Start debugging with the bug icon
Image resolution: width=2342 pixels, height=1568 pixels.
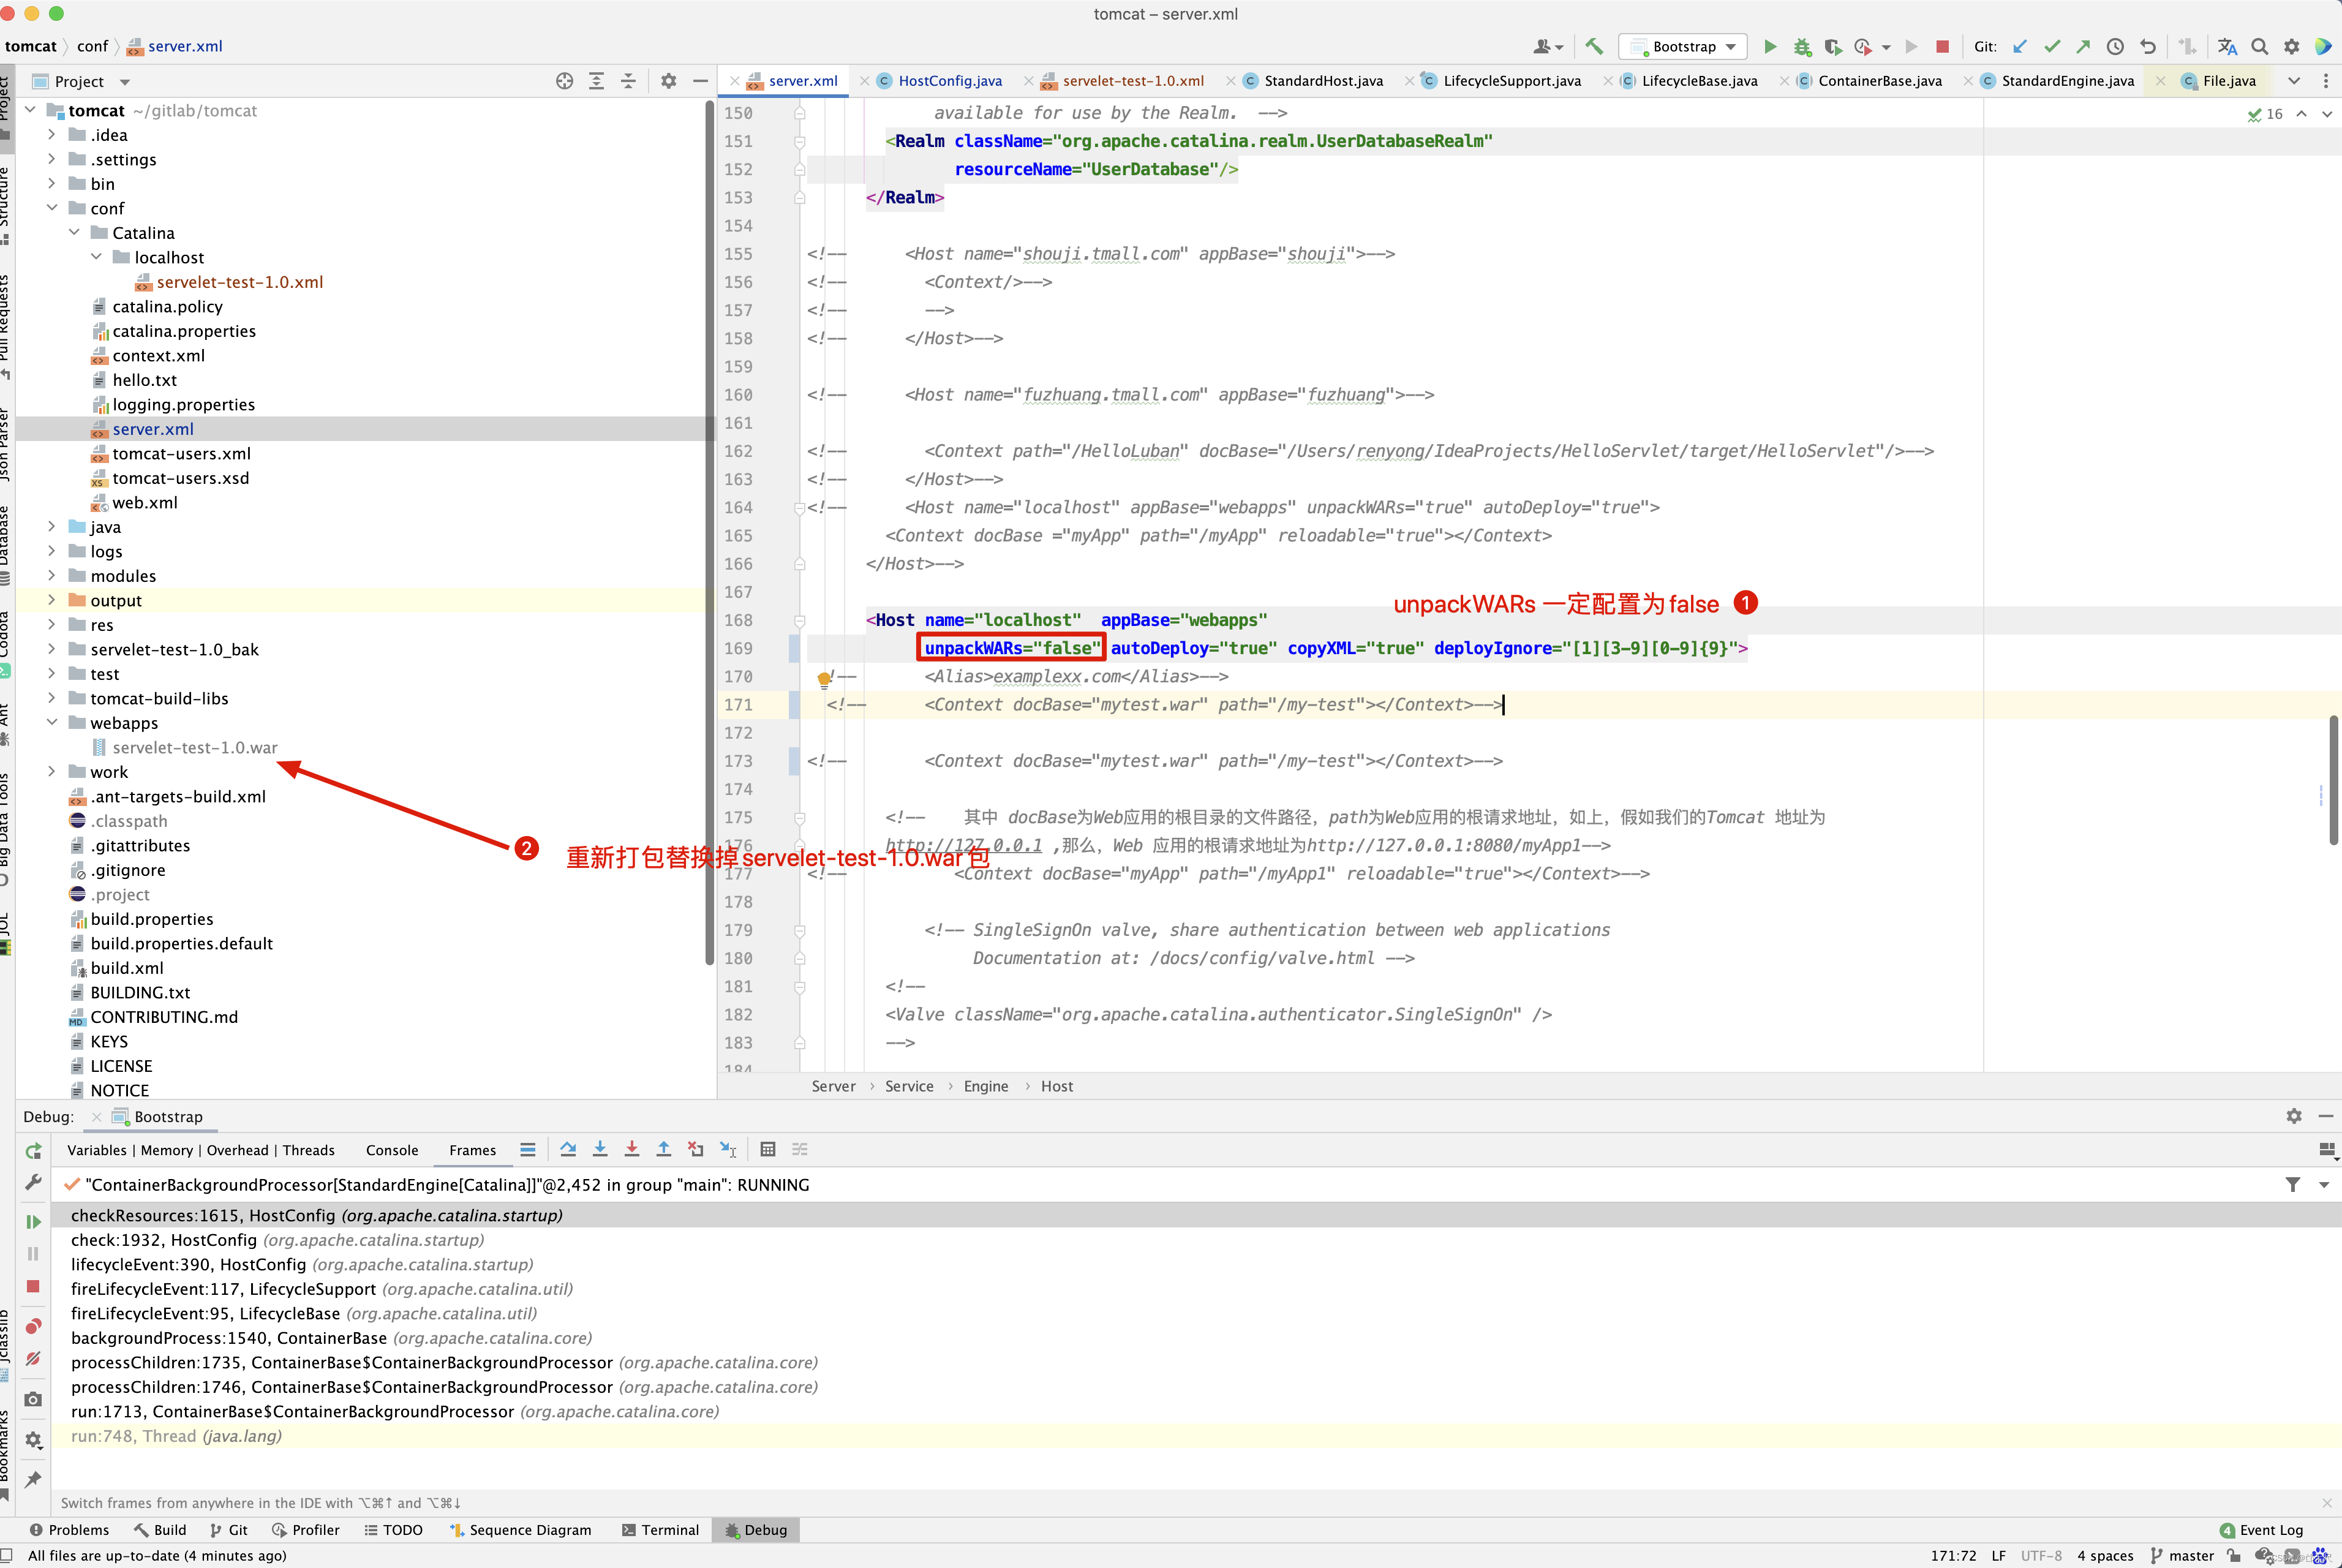(x=1802, y=46)
